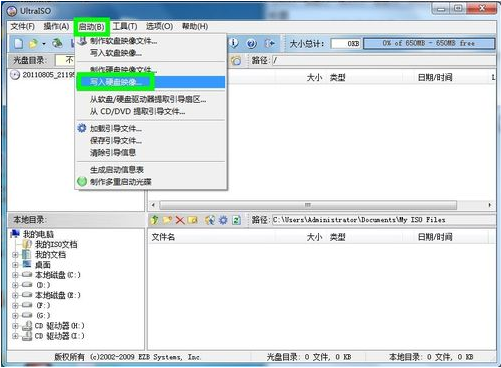Screen dimensions: 501x368
Task: Click local 路径 field with C:\Users path
Action: pos(383,220)
